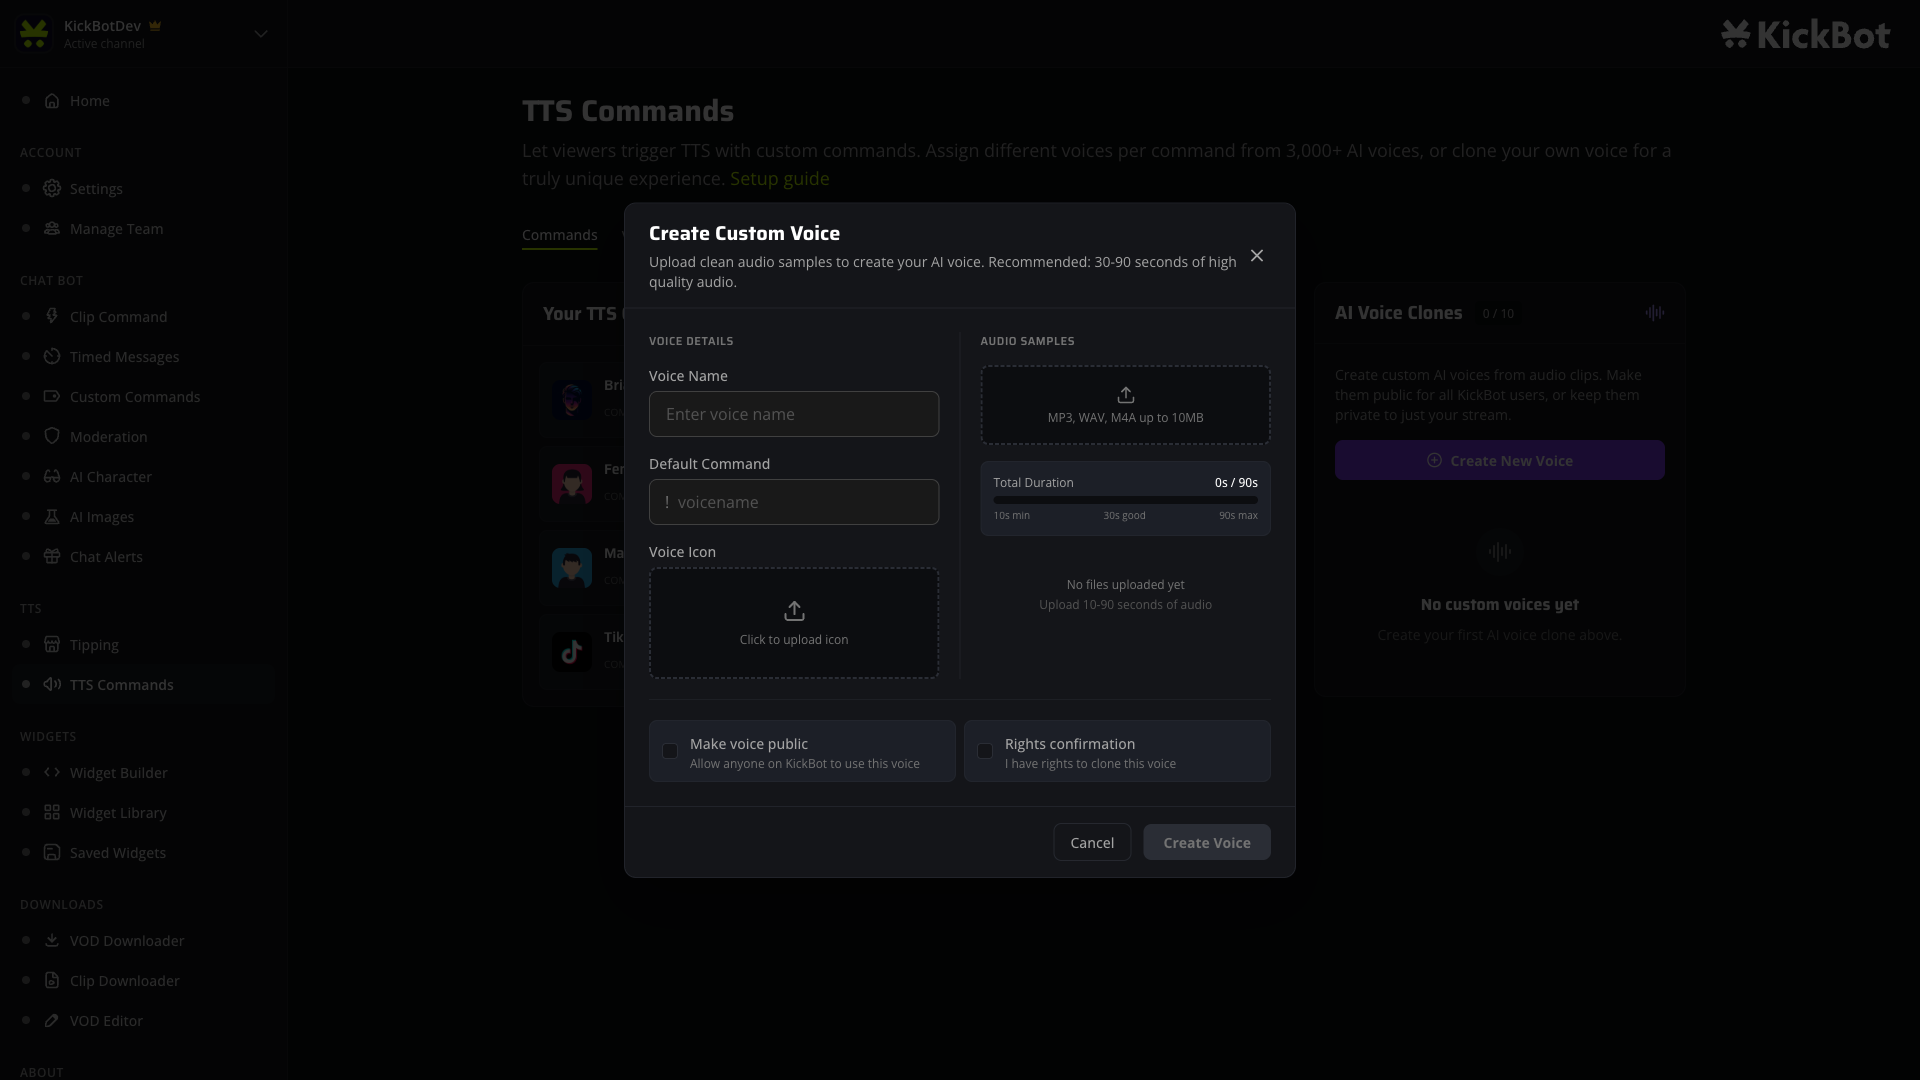Click the voice icon upload dropzone

coord(794,623)
